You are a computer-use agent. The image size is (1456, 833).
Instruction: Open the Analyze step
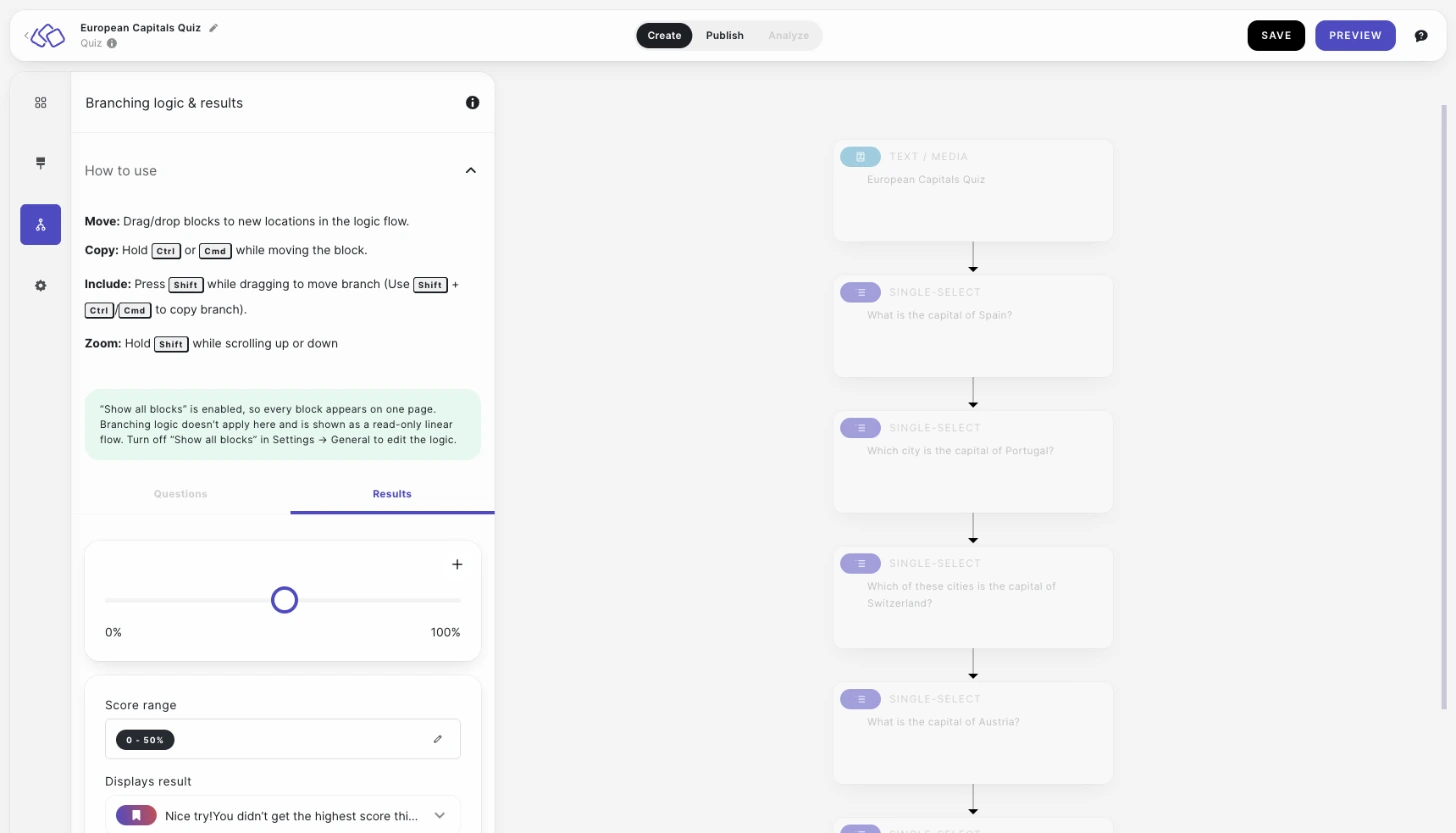tap(788, 36)
